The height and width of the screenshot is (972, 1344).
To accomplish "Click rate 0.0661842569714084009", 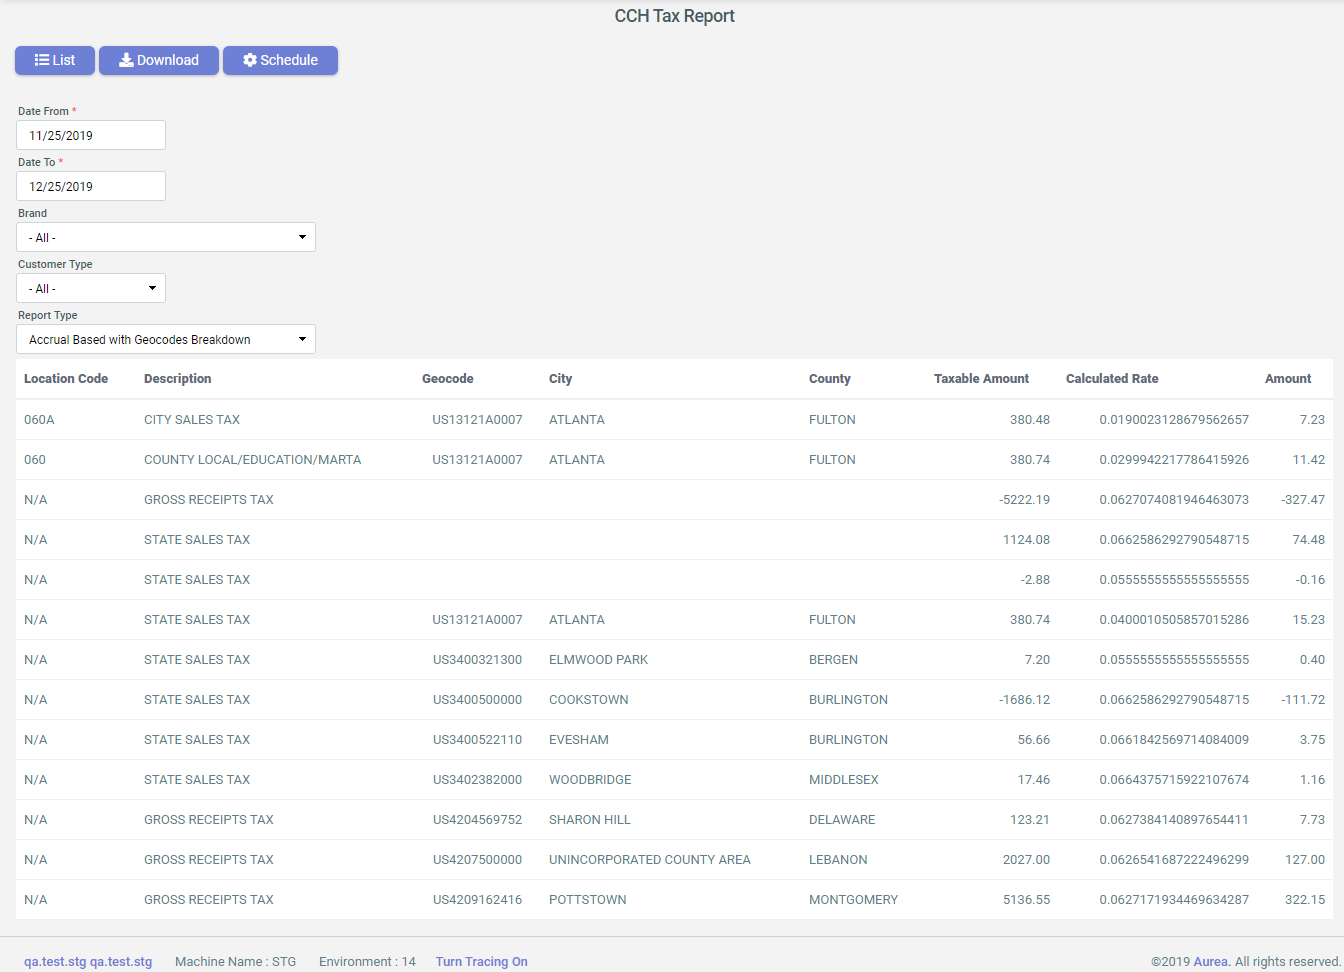I will (x=1174, y=740).
